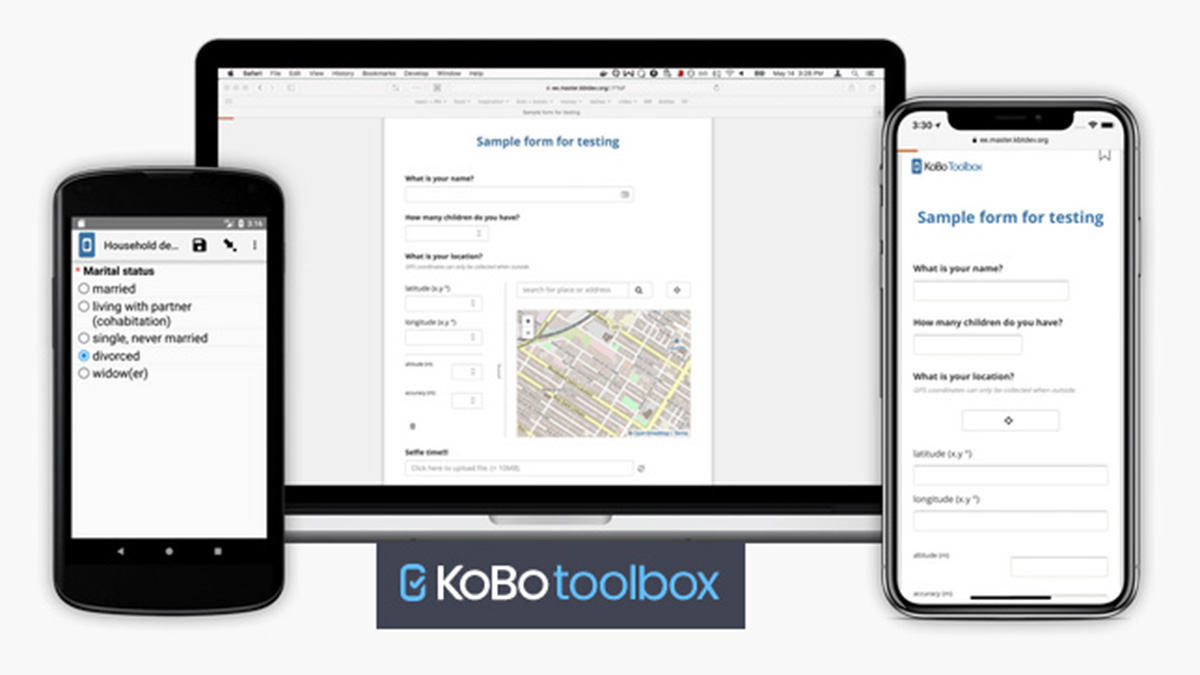
Task: Tap the bookmark icon at iPhone page top right
Action: pyautogui.click(x=1104, y=154)
